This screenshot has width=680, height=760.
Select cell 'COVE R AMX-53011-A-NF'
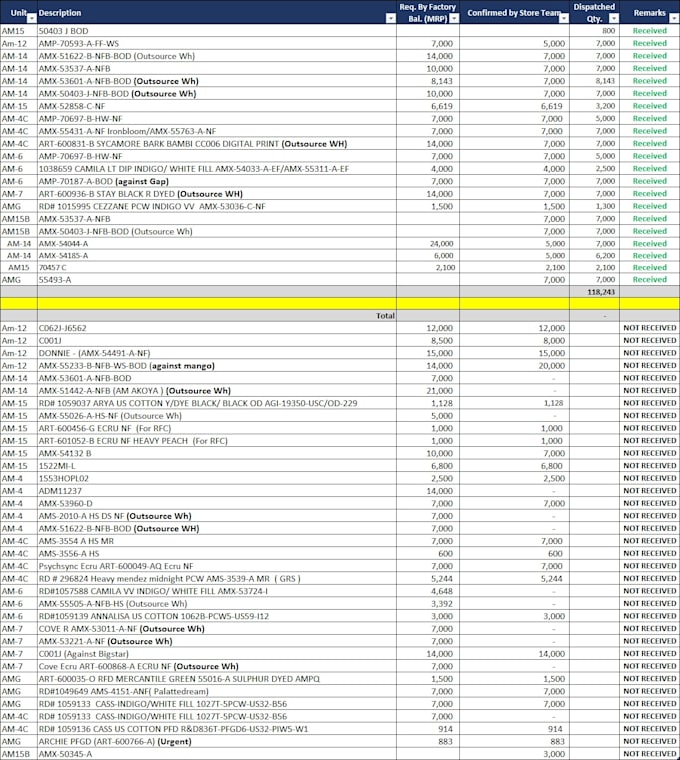217,629
